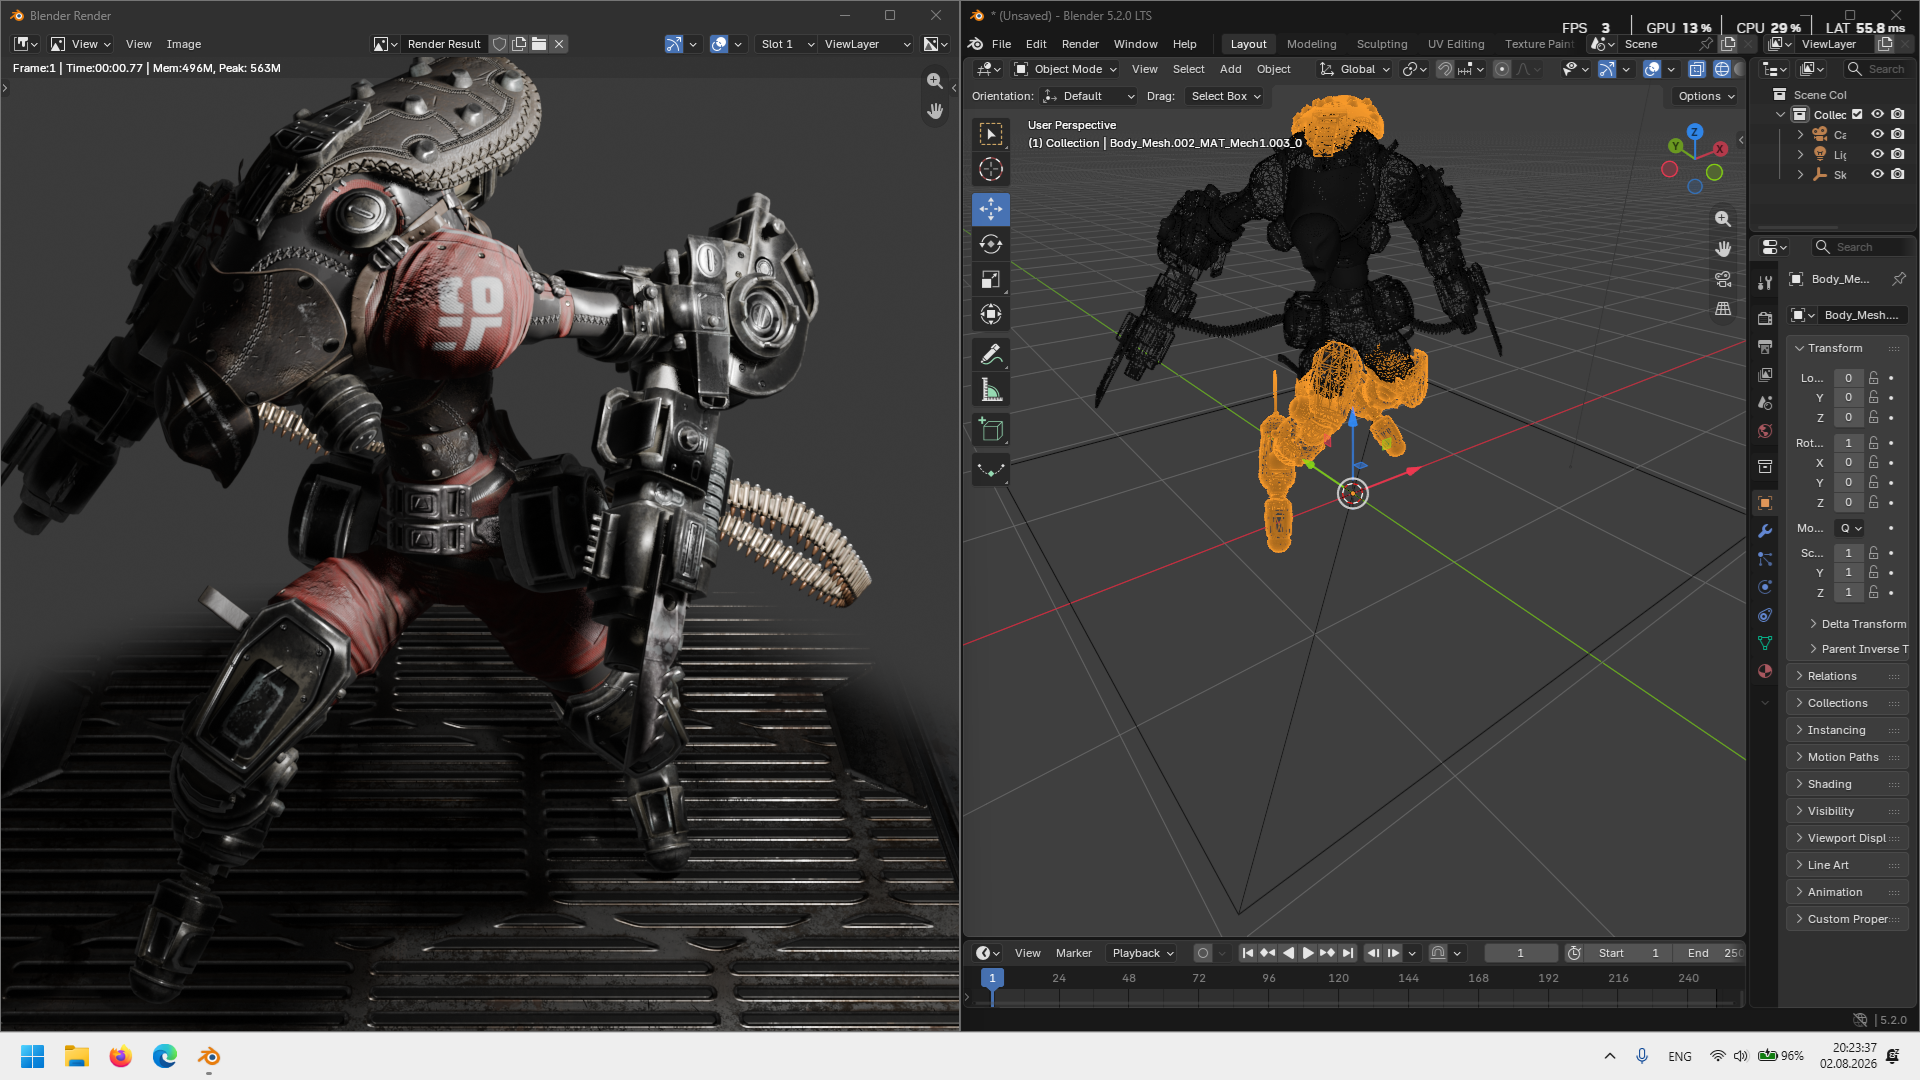This screenshot has height=1080, width=1920.
Task: Open the Playback popover in timeline
Action: pyautogui.click(x=1143, y=953)
